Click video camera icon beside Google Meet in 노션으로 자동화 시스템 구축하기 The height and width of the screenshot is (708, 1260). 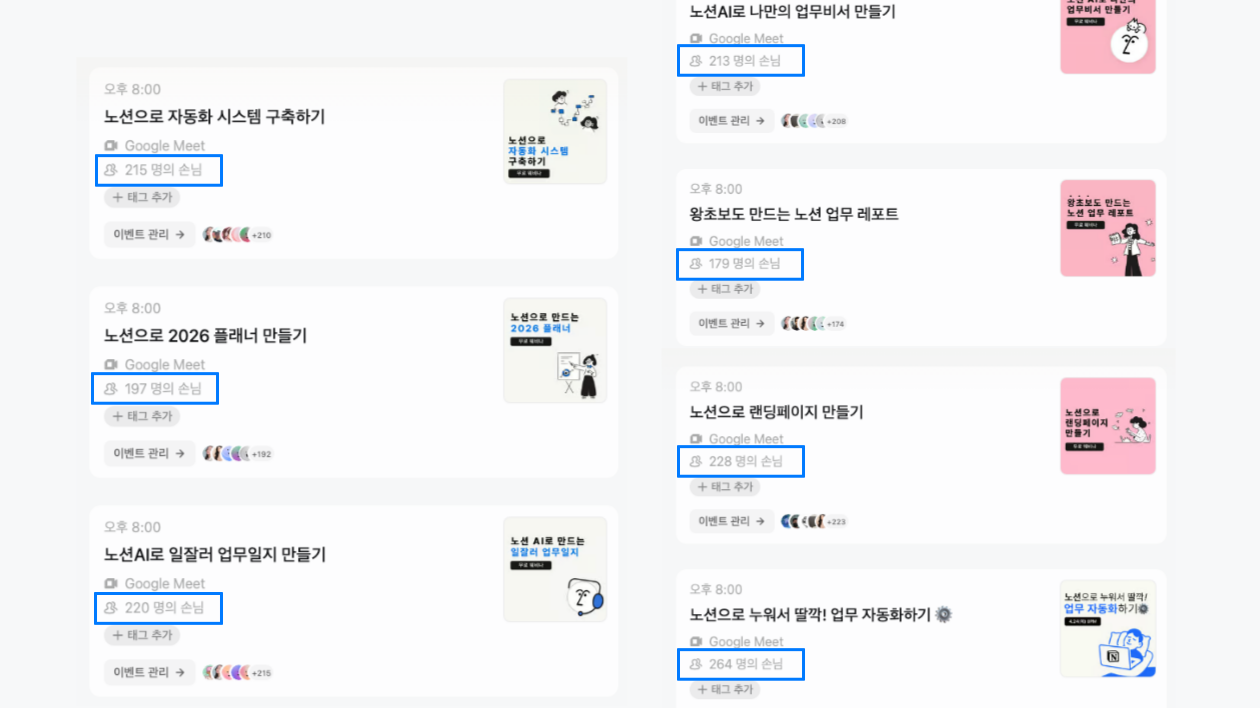point(111,146)
